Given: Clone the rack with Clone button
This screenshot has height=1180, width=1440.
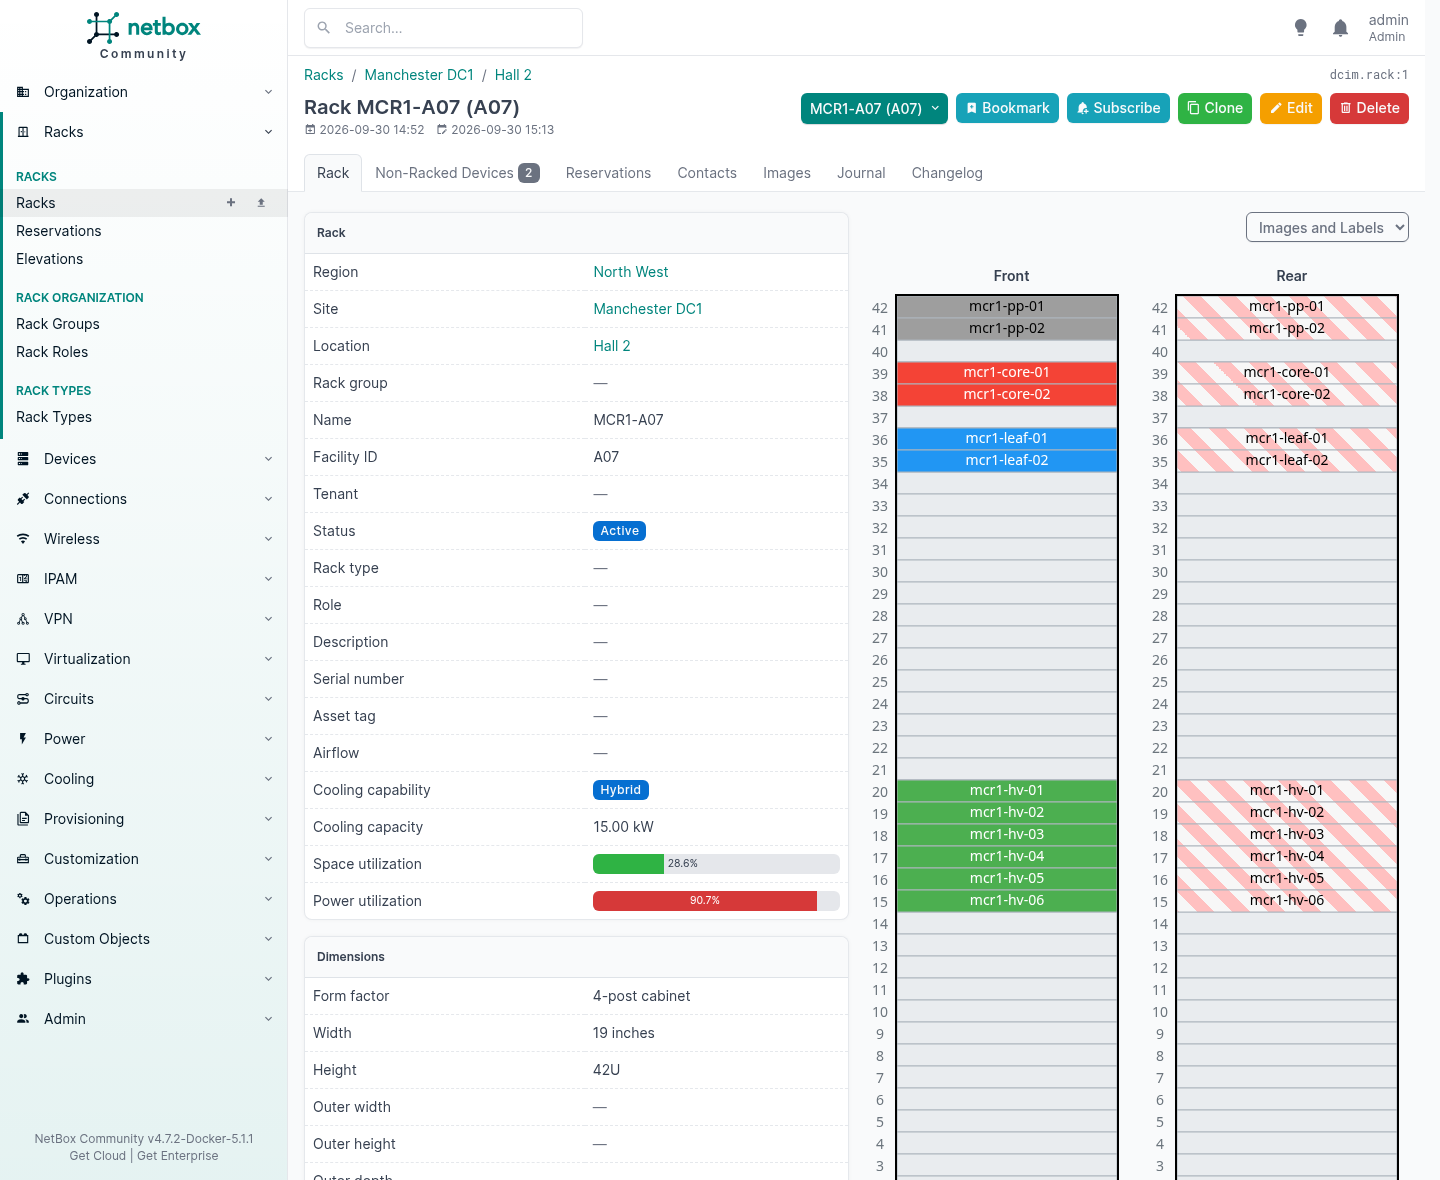Looking at the screenshot, I should click(1215, 108).
